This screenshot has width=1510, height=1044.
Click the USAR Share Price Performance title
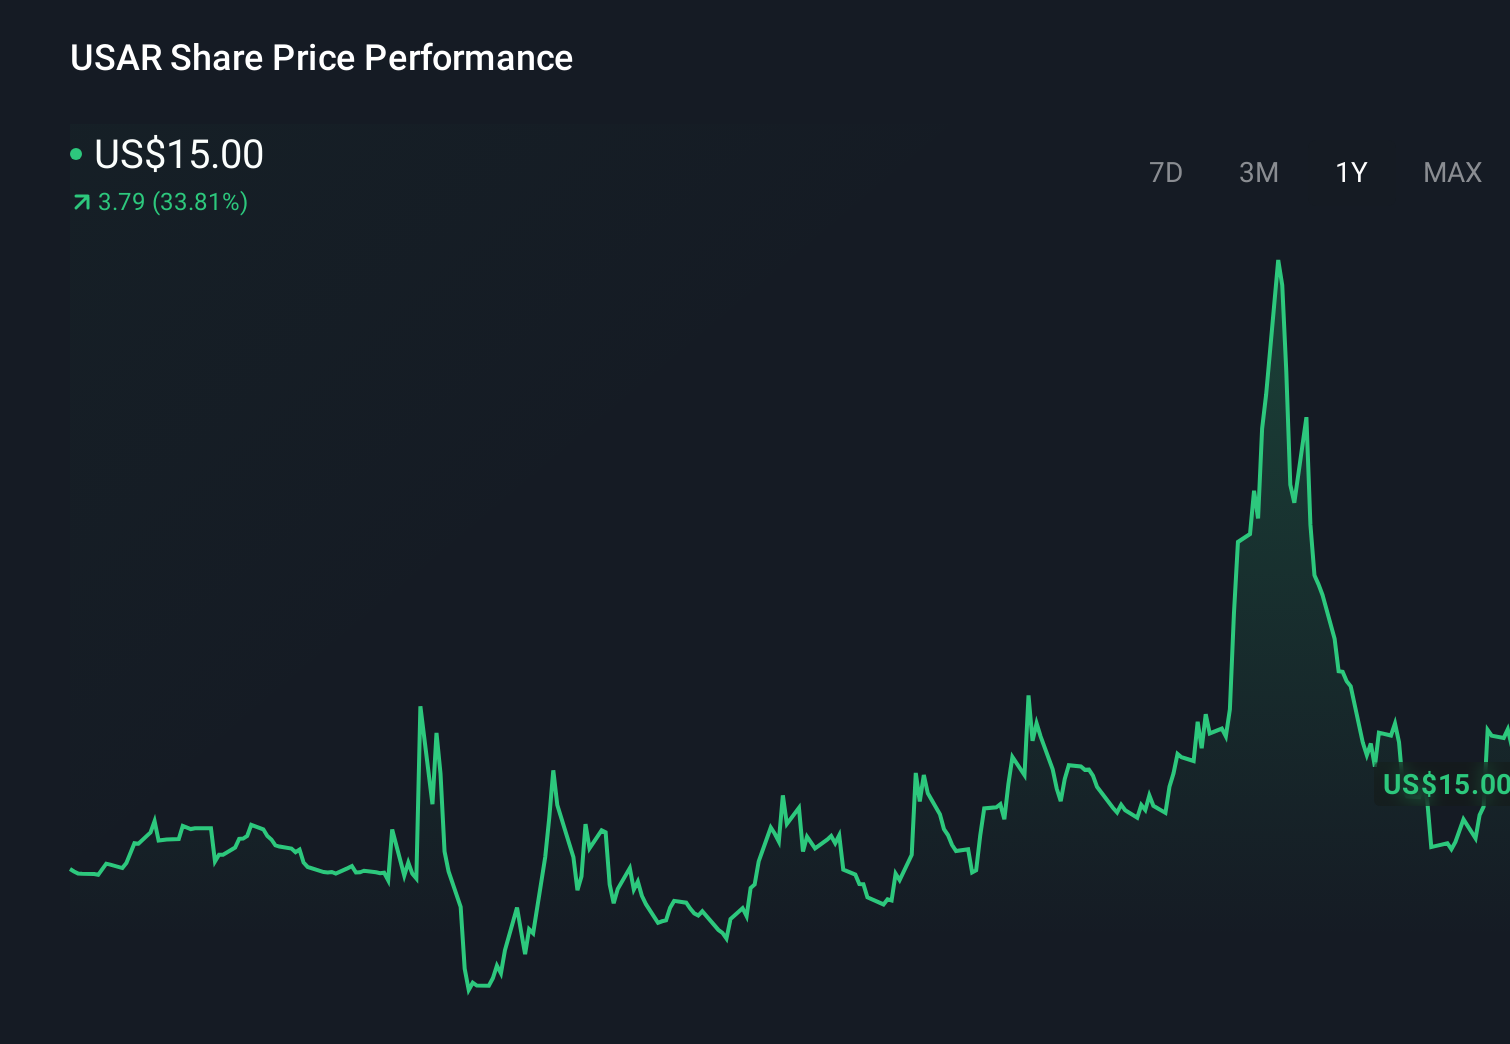tap(321, 58)
